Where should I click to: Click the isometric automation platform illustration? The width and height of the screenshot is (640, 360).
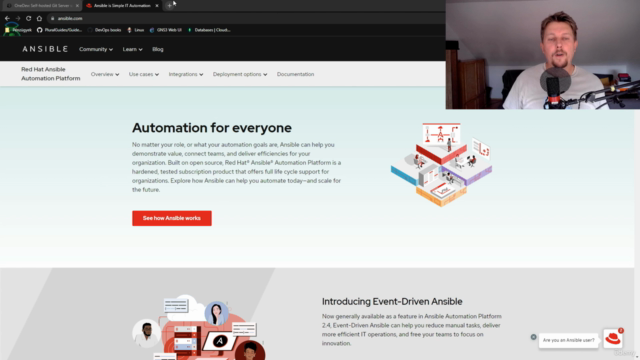[441, 164]
